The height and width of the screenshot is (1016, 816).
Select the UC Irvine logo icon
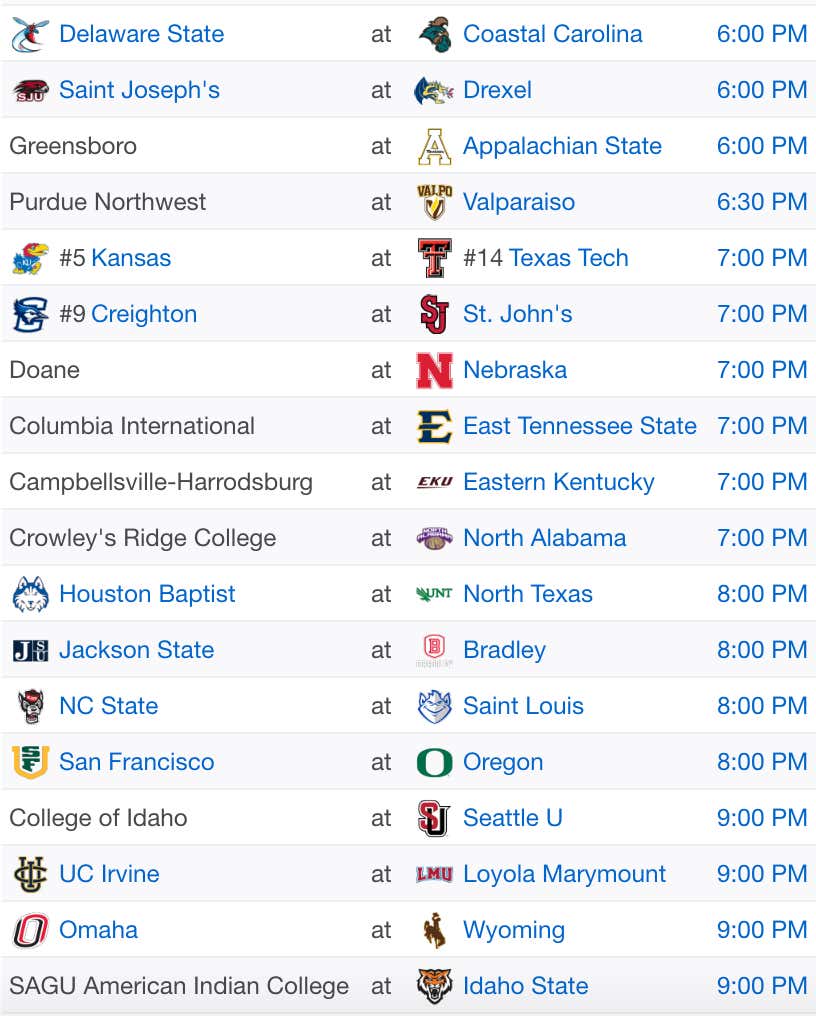[30, 875]
